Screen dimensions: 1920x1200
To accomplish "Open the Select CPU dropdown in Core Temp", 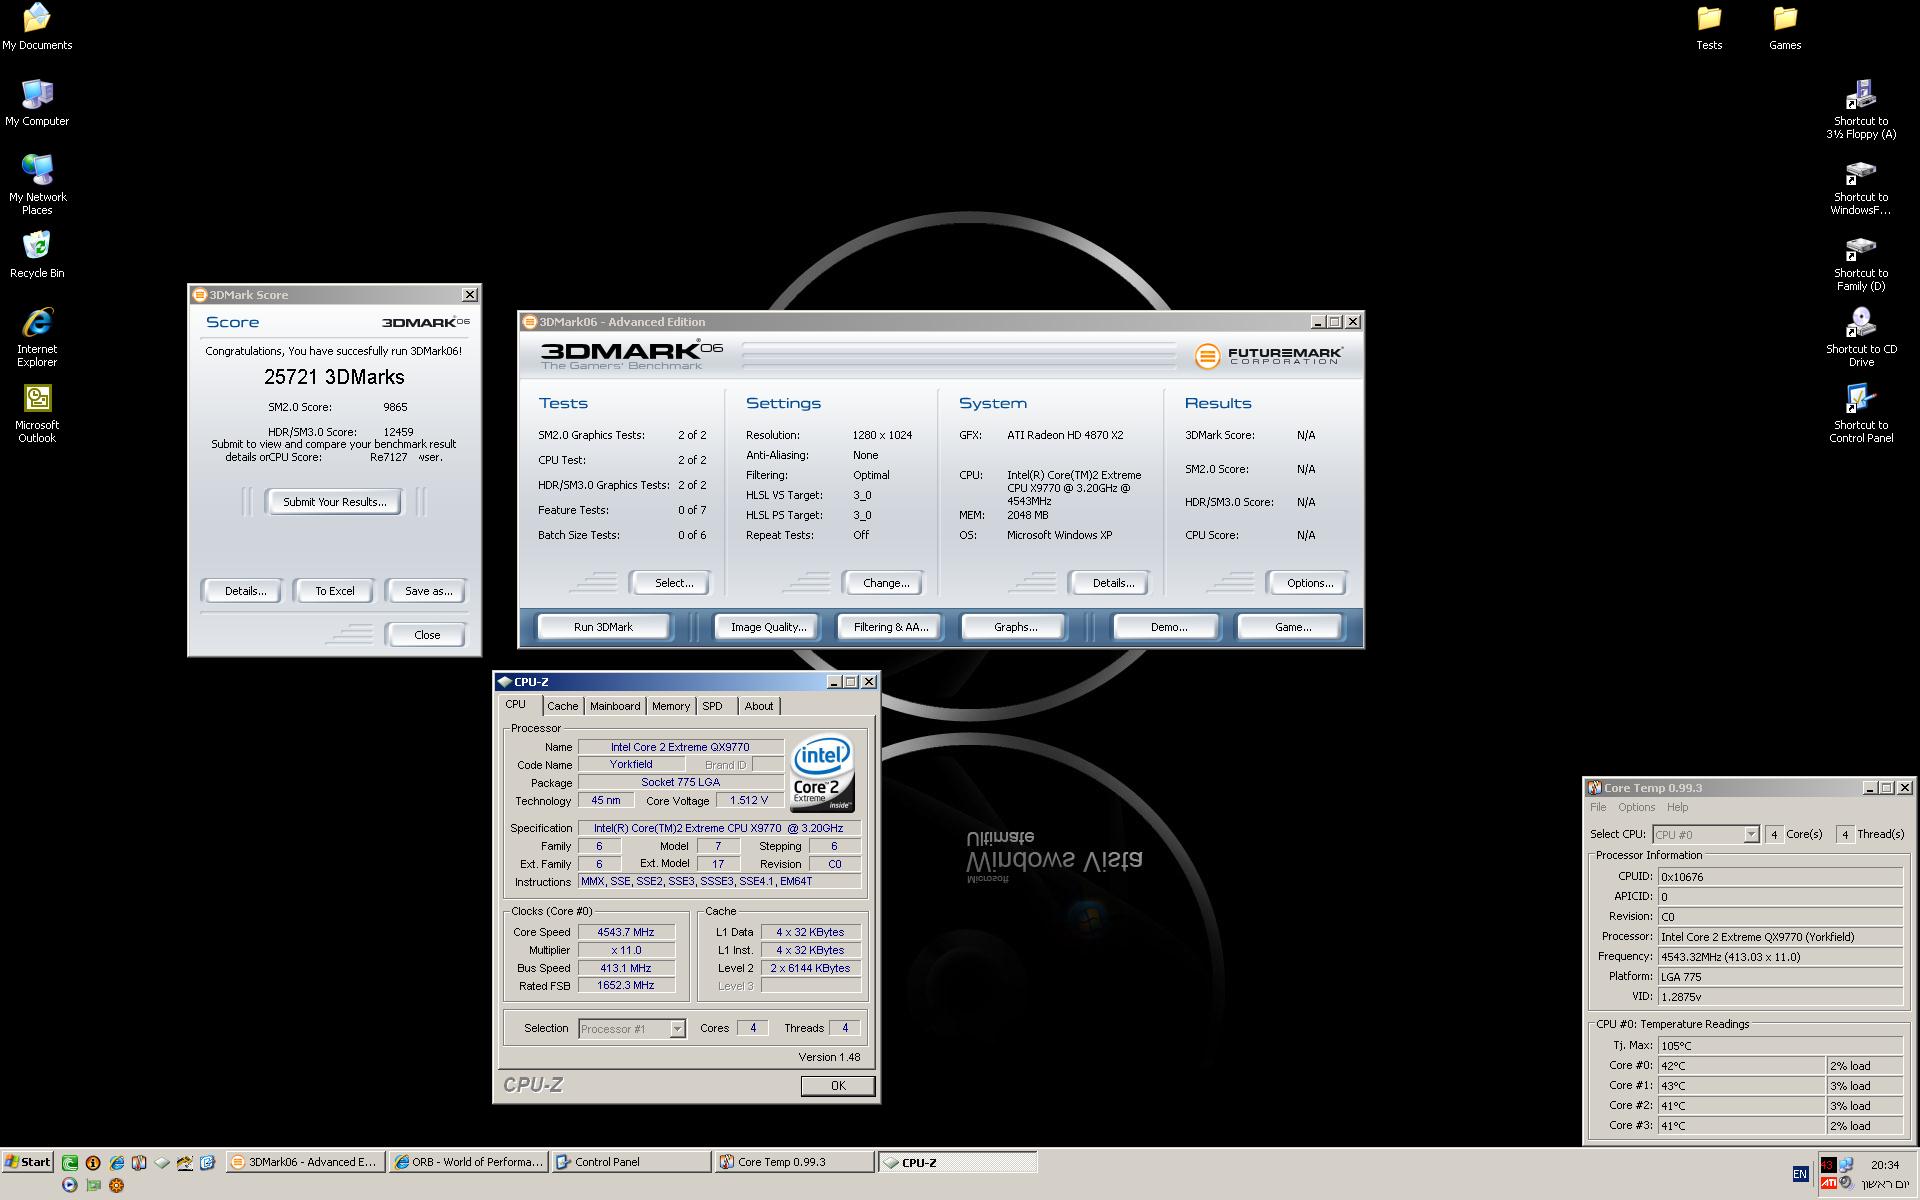I will click(1706, 834).
